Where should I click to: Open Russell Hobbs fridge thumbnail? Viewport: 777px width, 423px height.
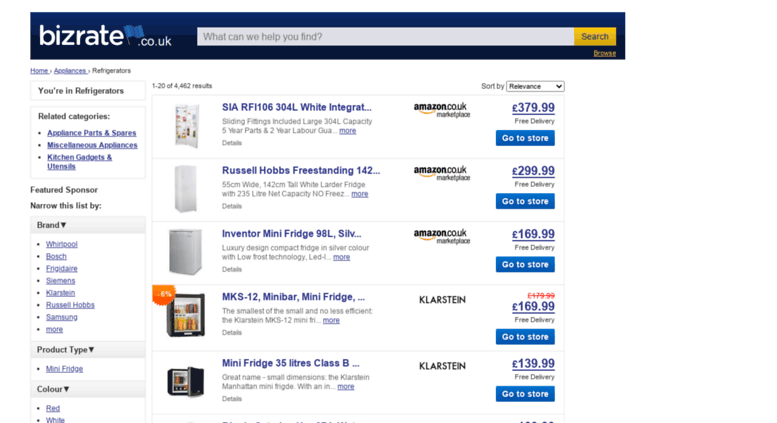(186, 189)
